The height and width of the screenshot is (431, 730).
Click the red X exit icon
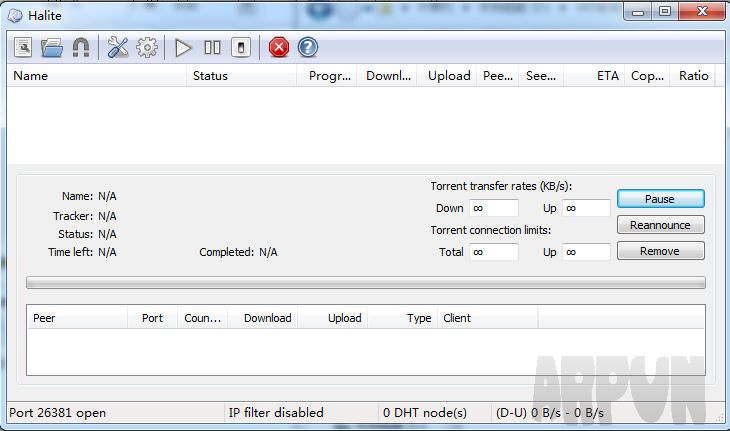click(279, 47)
